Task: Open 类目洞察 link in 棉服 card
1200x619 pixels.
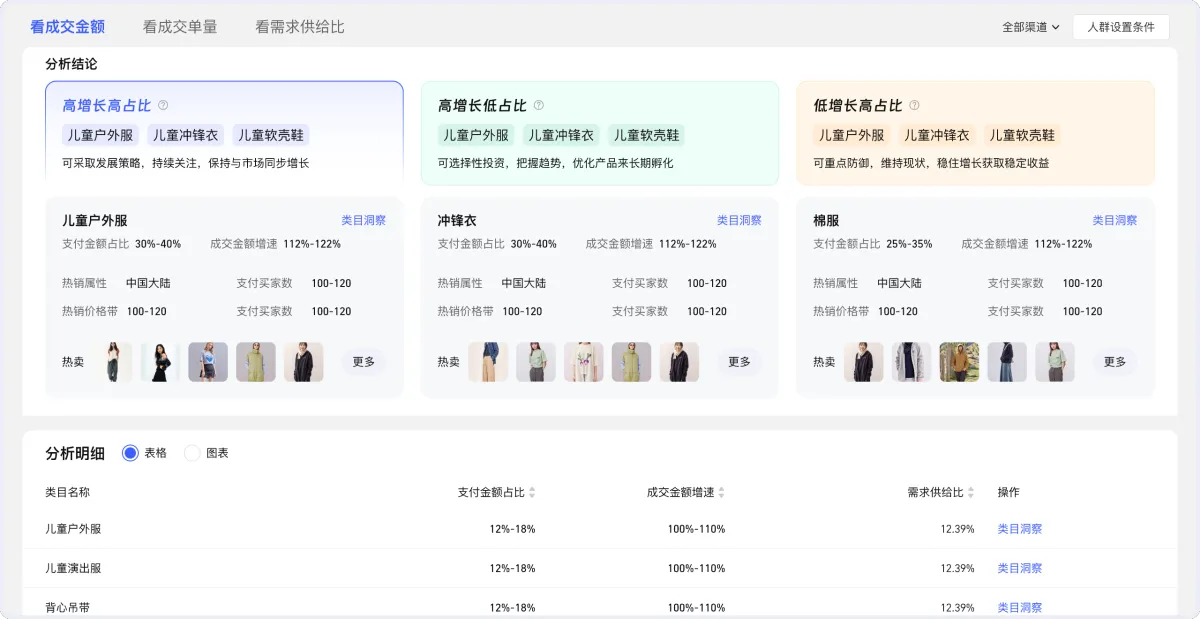Action: pos(1114,220)
